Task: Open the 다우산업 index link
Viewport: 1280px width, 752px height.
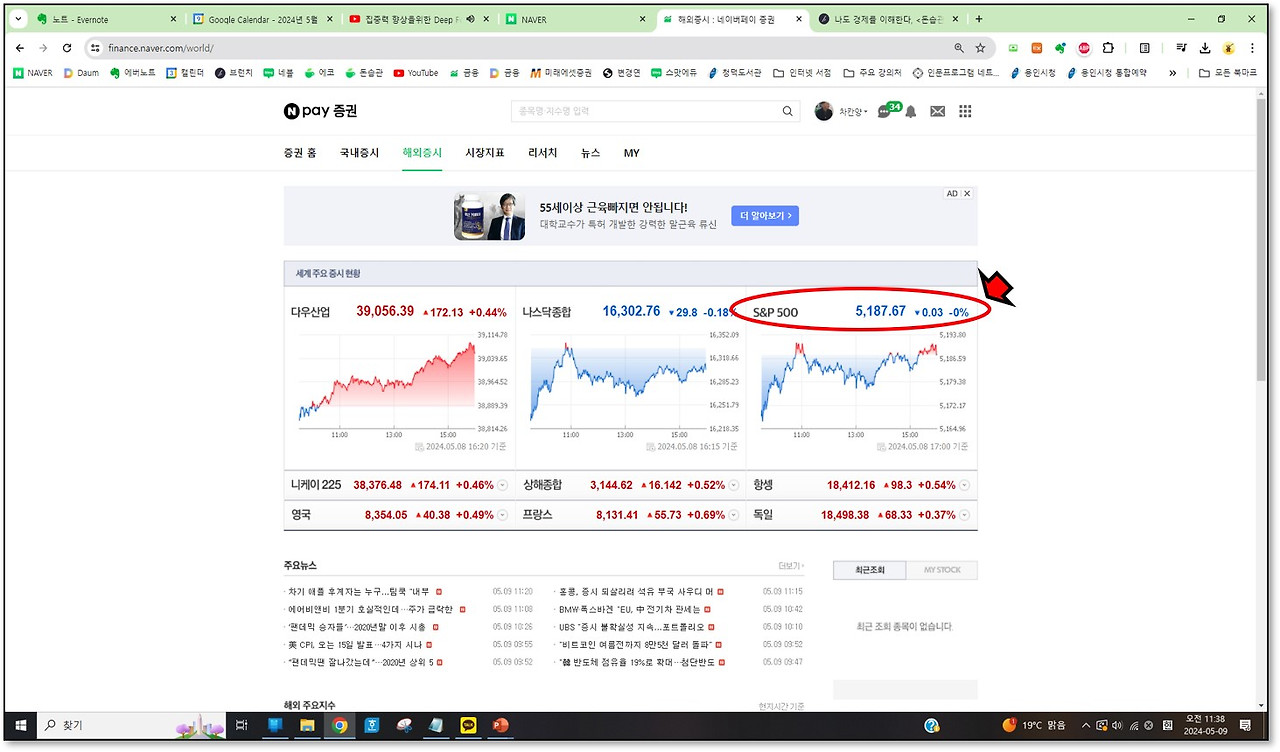Action: click(311, 312)
